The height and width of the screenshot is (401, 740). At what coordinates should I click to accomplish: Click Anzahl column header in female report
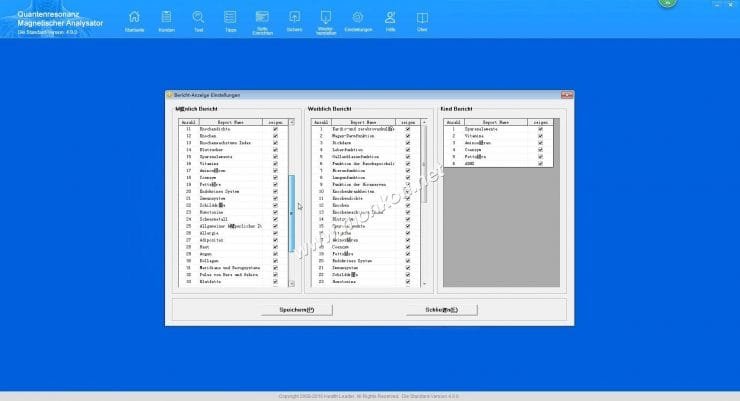(321, 122)
